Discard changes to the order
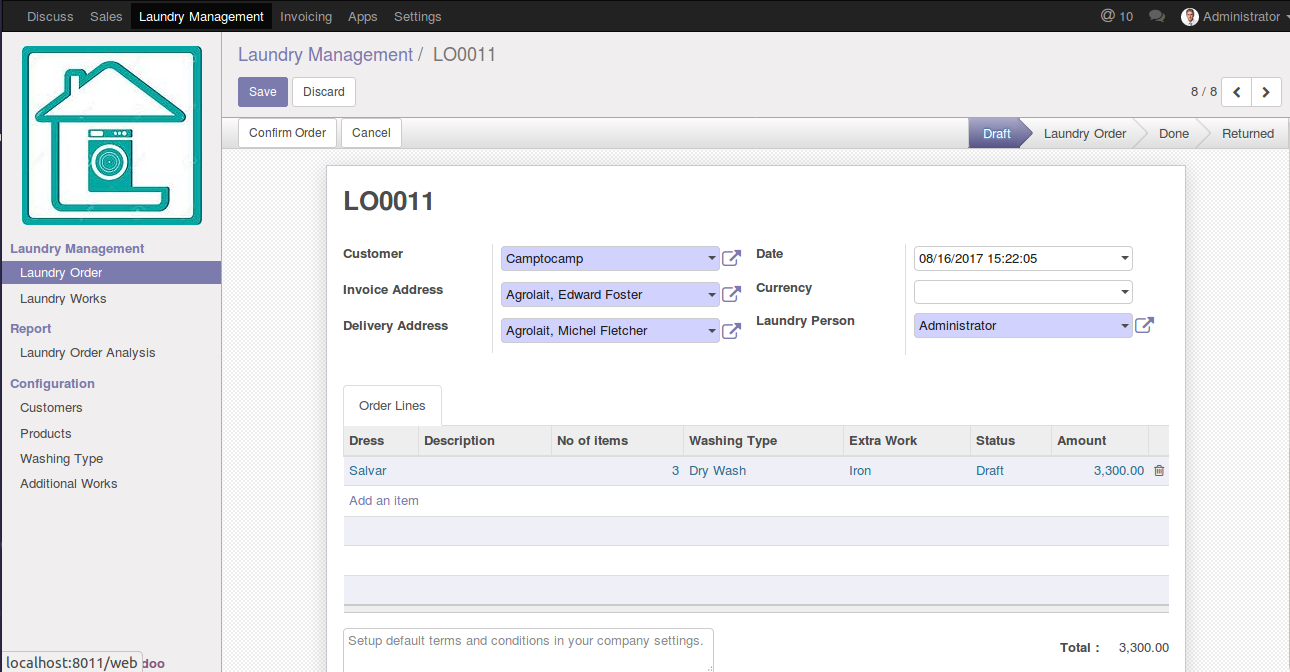Image resolution: width=1290 pixels, height=672 pixels. pyautogui.click(x=324, y=92)
